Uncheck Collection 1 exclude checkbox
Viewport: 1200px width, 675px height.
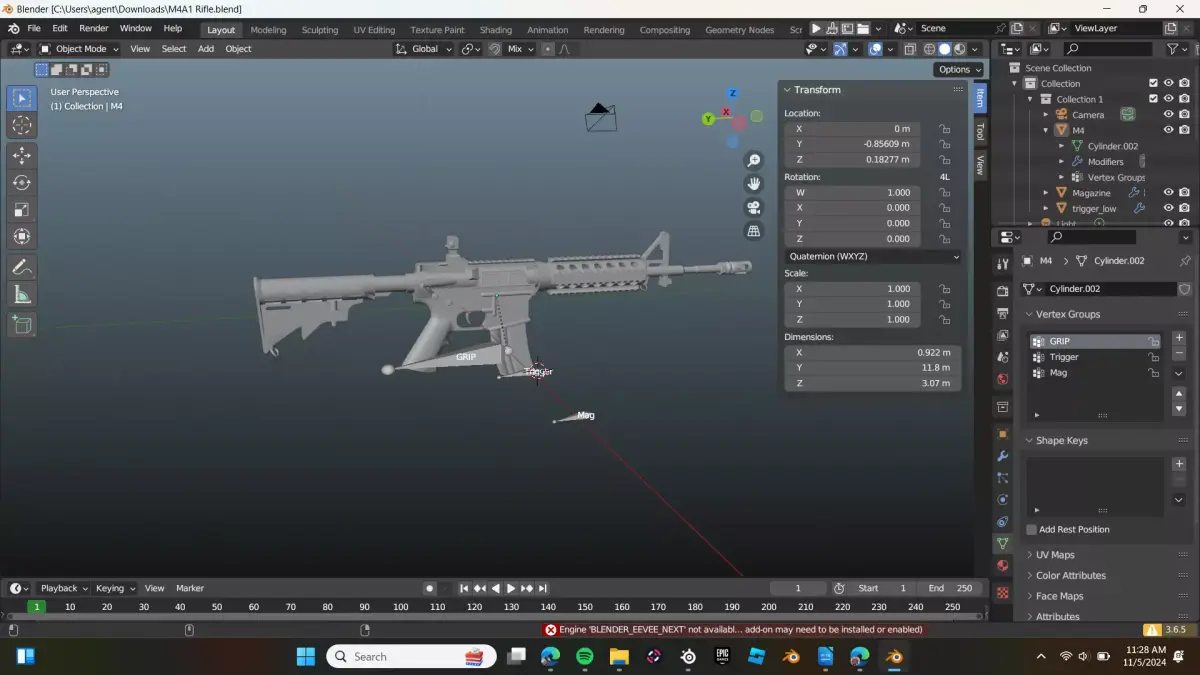pos(1153,99)
